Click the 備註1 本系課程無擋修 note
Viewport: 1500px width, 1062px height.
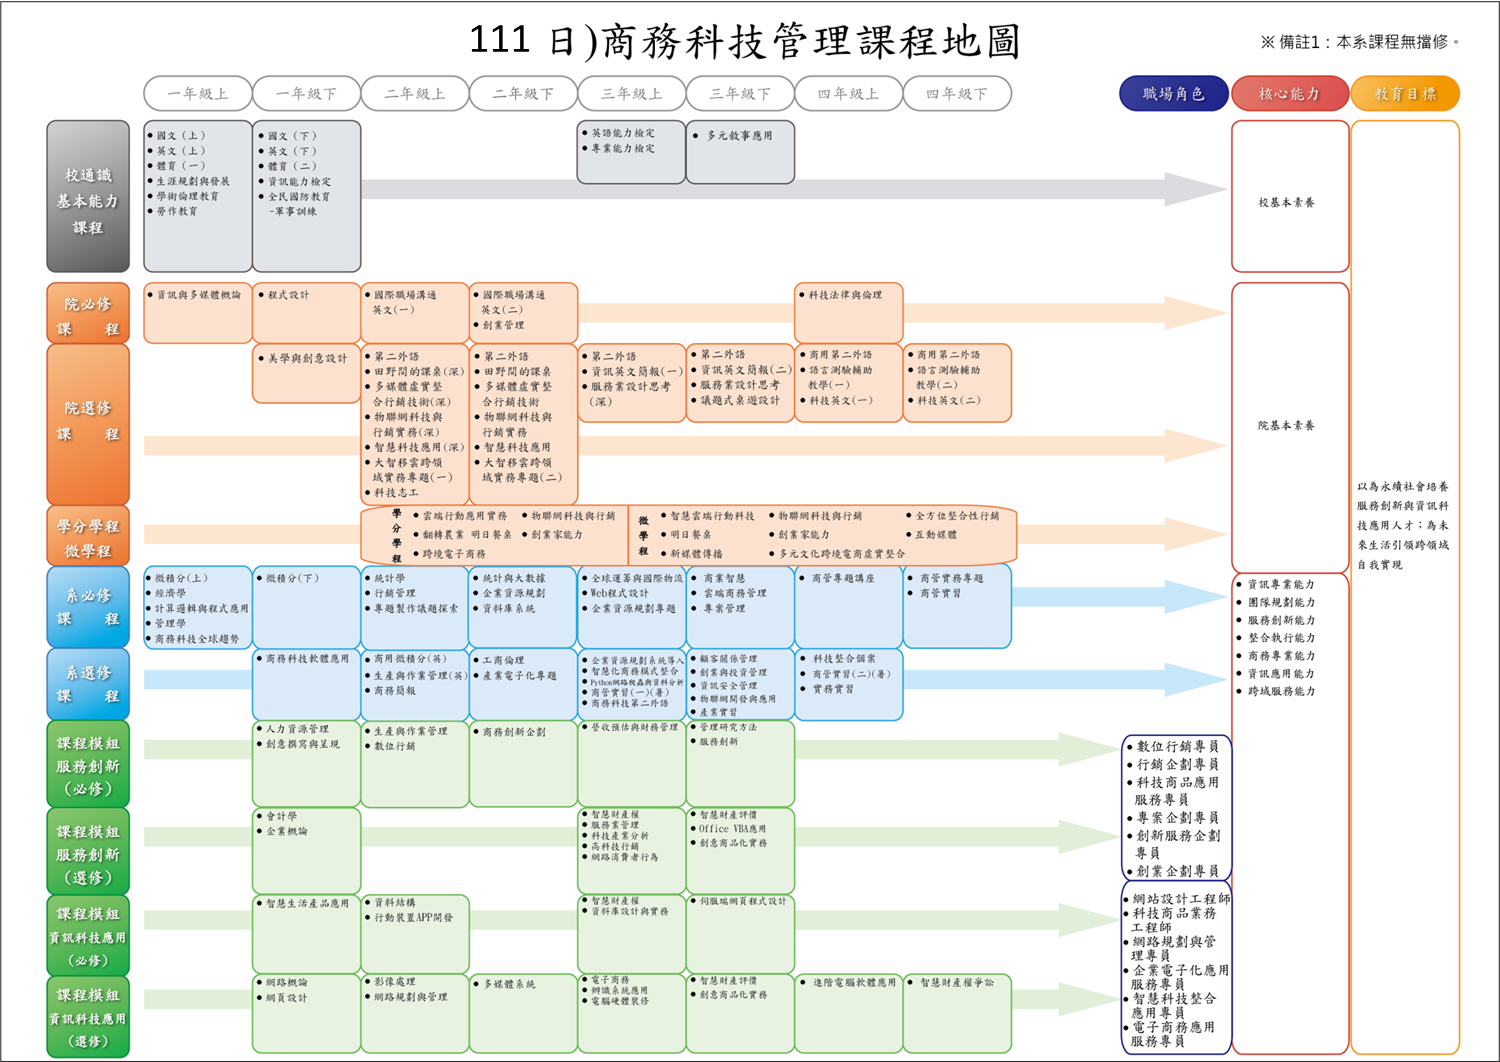[1360, 42]
